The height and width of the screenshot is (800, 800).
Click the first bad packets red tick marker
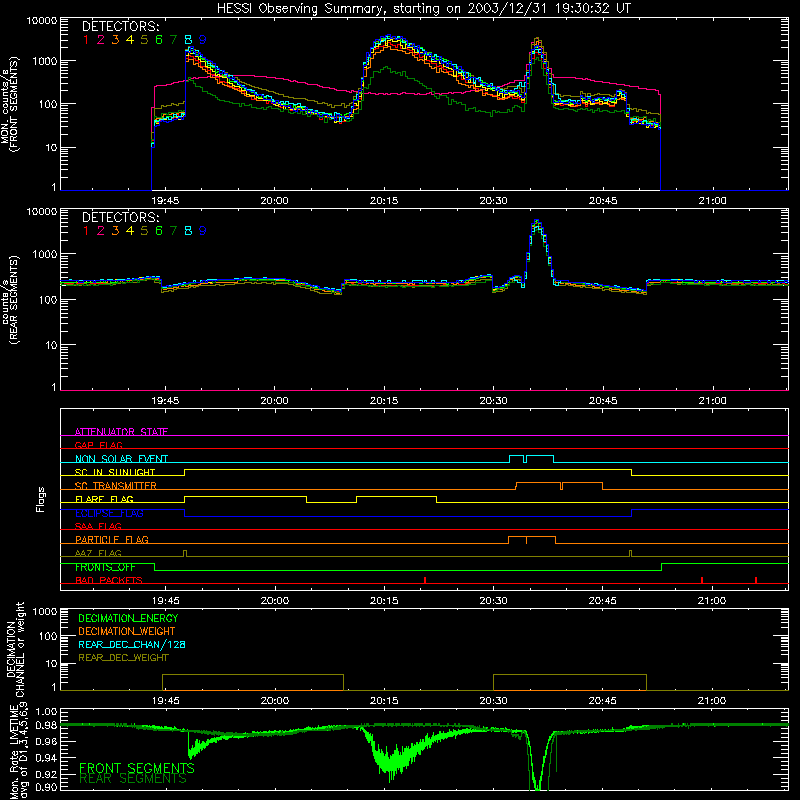pos(425,580)
